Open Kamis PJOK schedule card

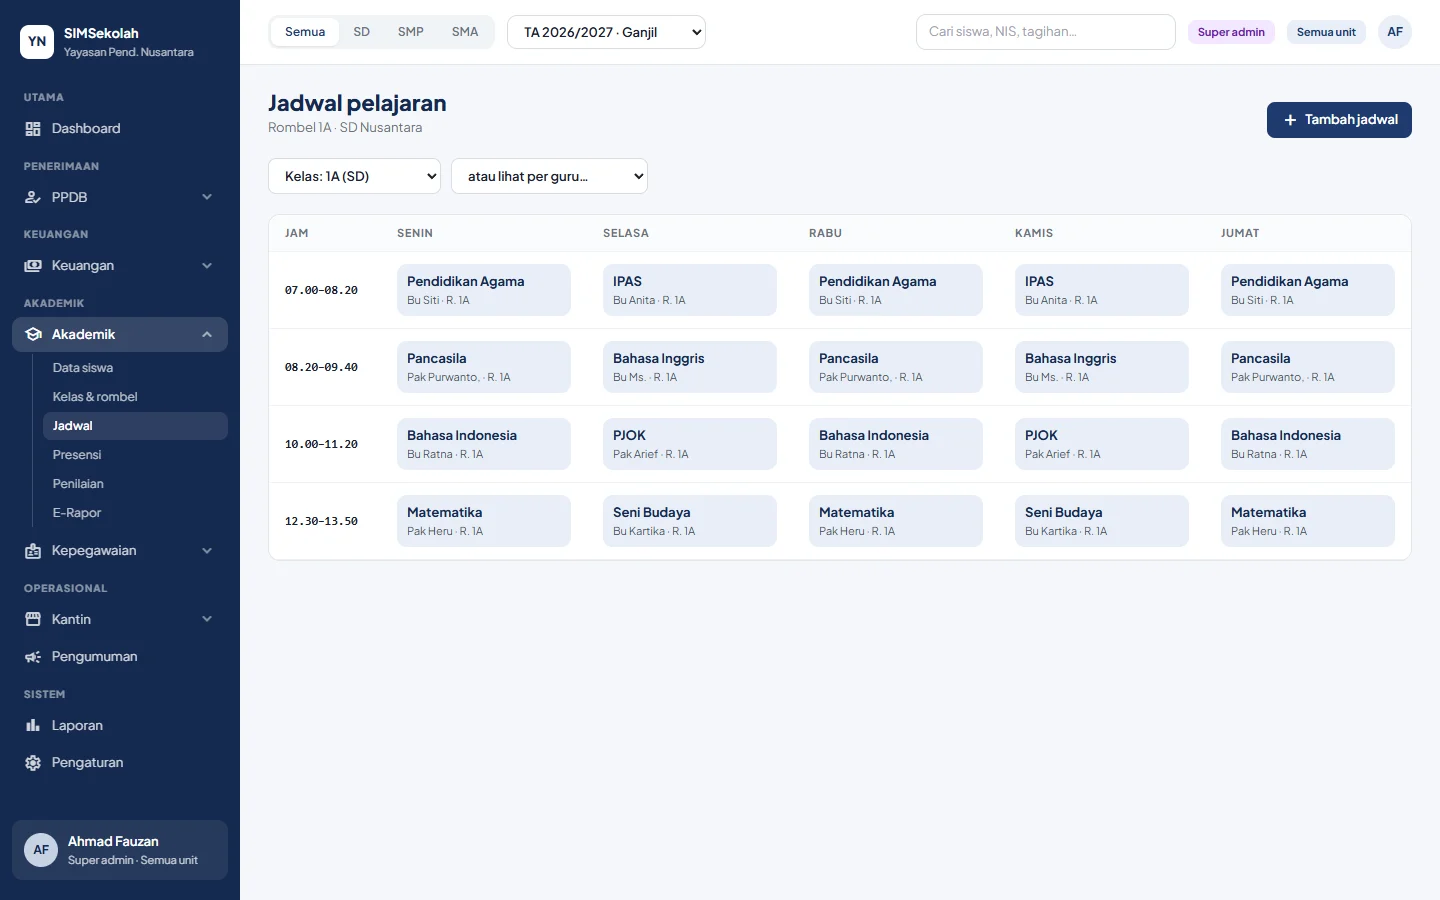coord(1102,444)
